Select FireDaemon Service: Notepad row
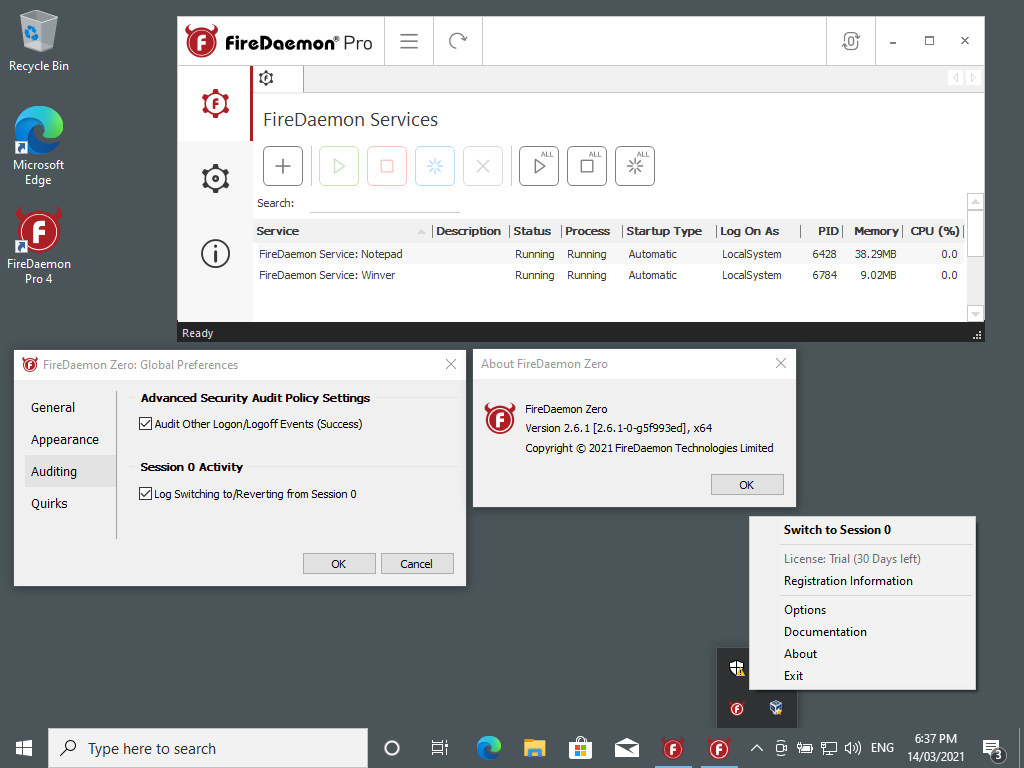This screenshot has width=1024, height=768. tap(608, 254)
